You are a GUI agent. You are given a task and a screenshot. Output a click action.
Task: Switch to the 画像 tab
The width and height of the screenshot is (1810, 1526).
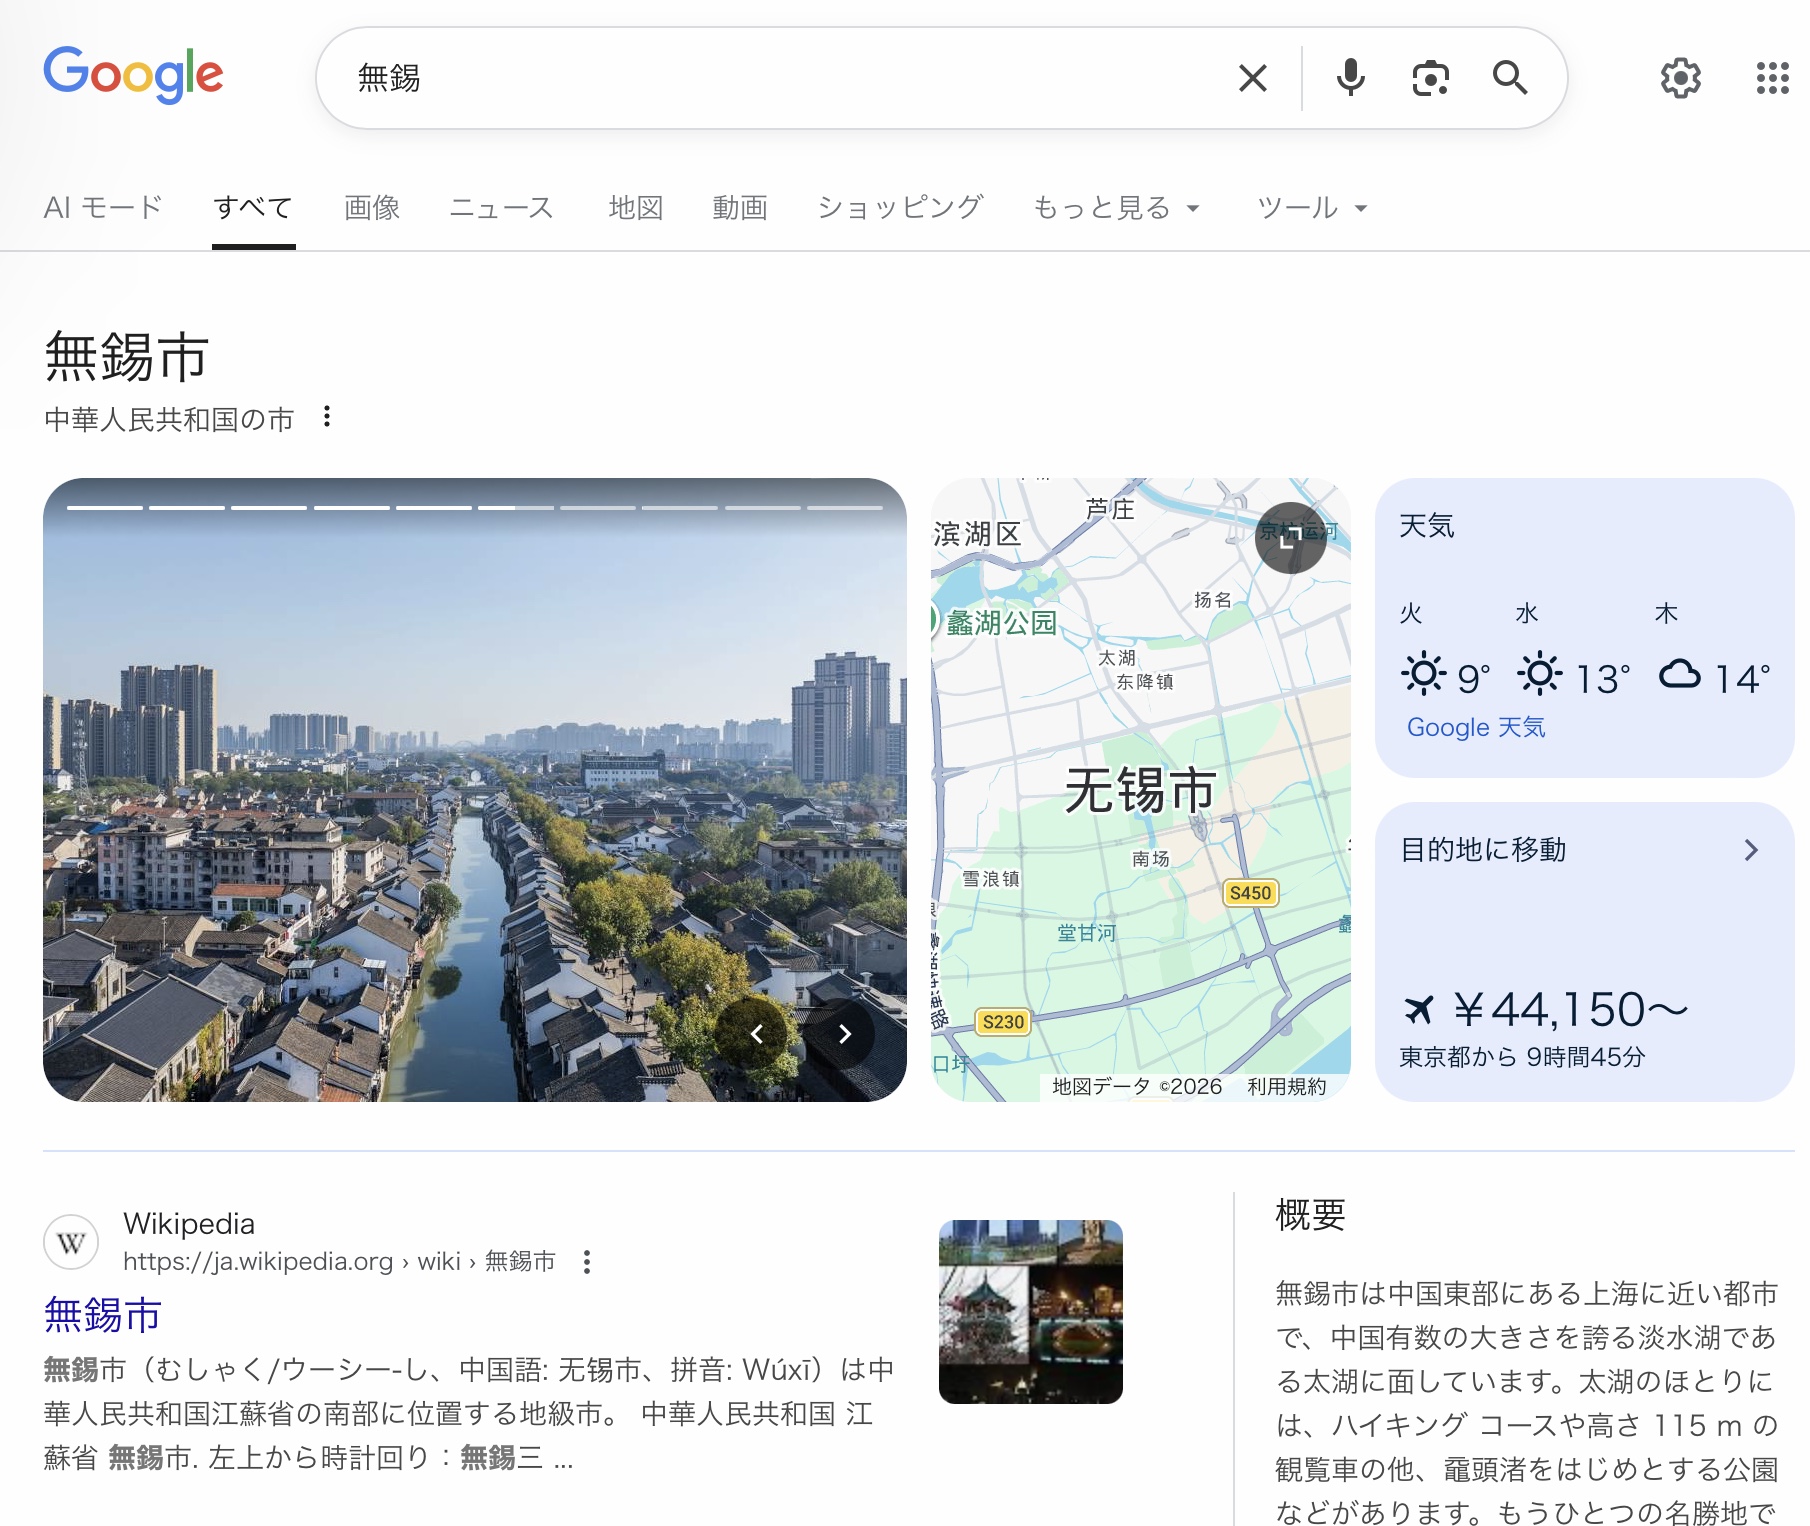click(372, 208)
